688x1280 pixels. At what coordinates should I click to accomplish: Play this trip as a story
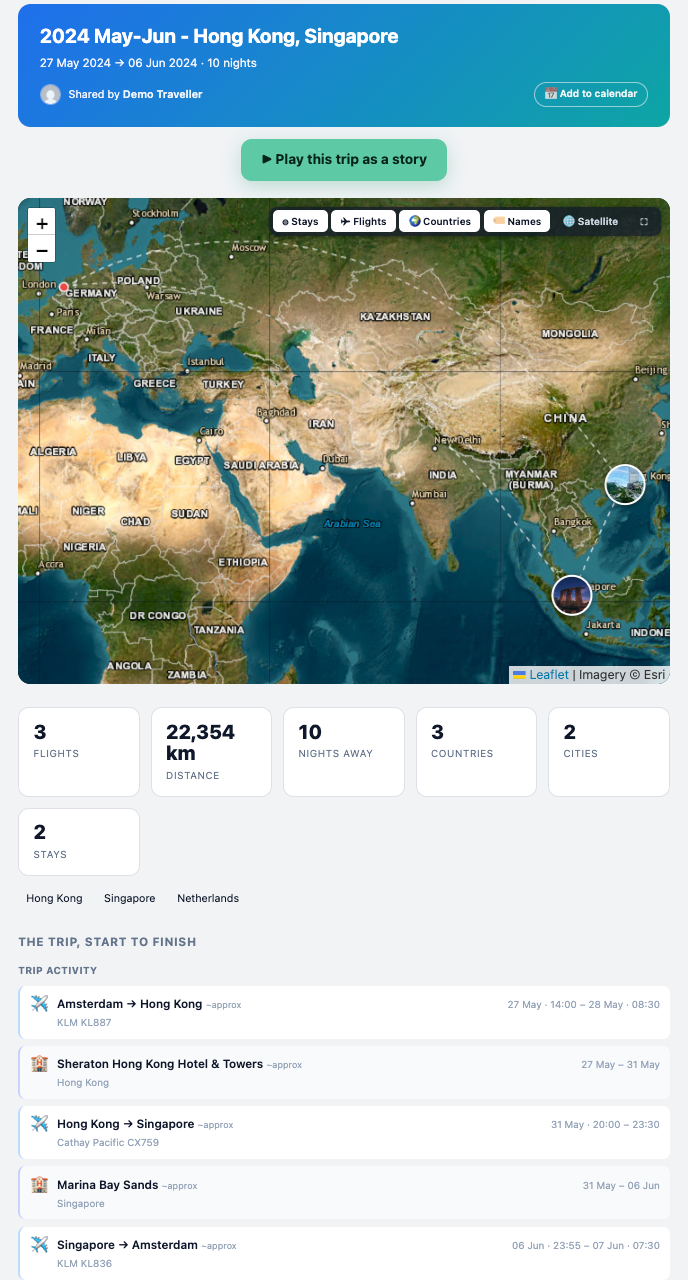(x=344, y=160)
